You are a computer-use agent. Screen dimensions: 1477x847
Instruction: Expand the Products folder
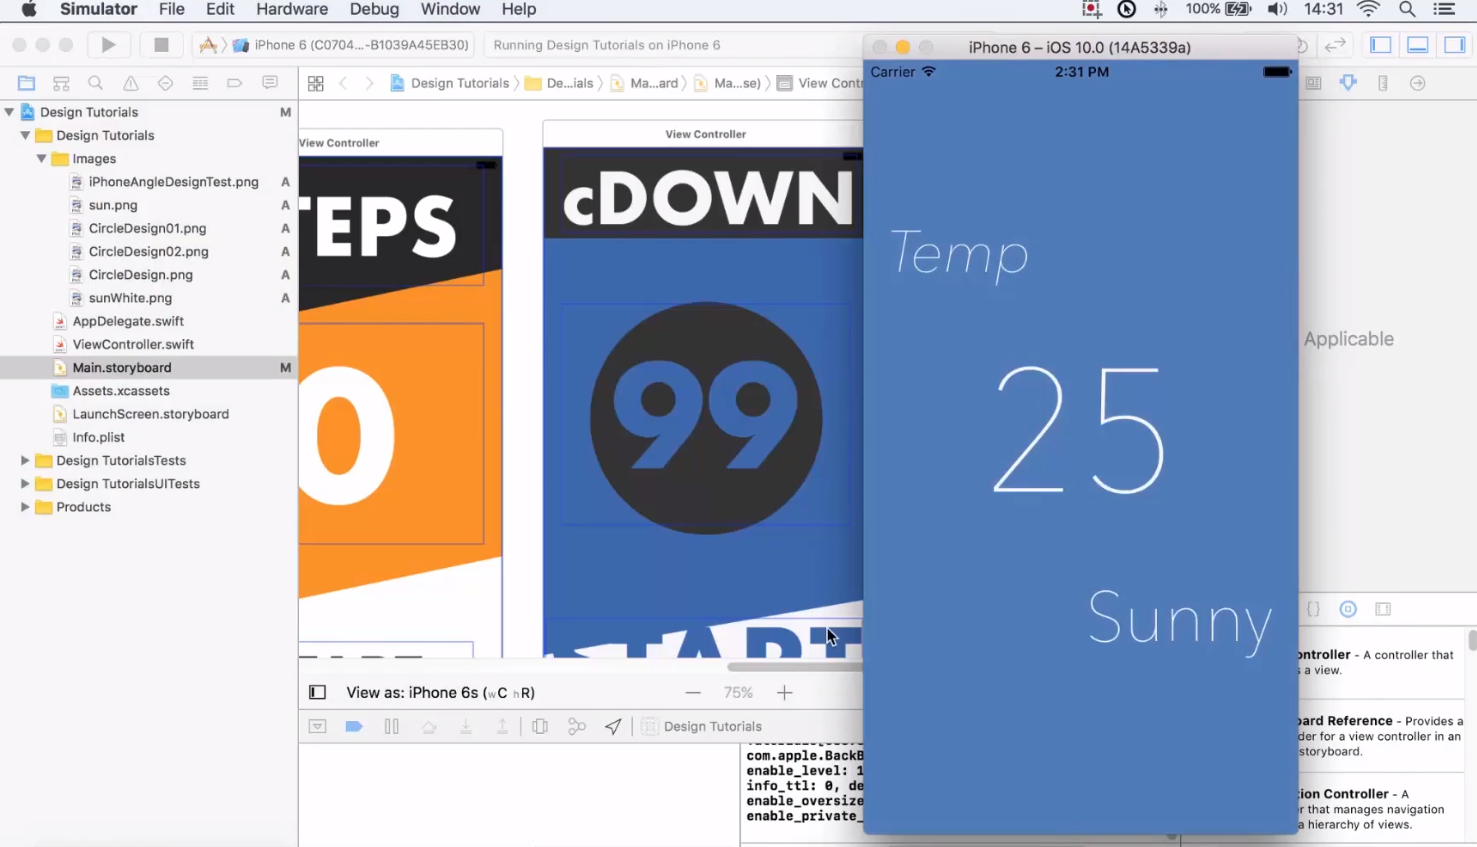point(25,507)
